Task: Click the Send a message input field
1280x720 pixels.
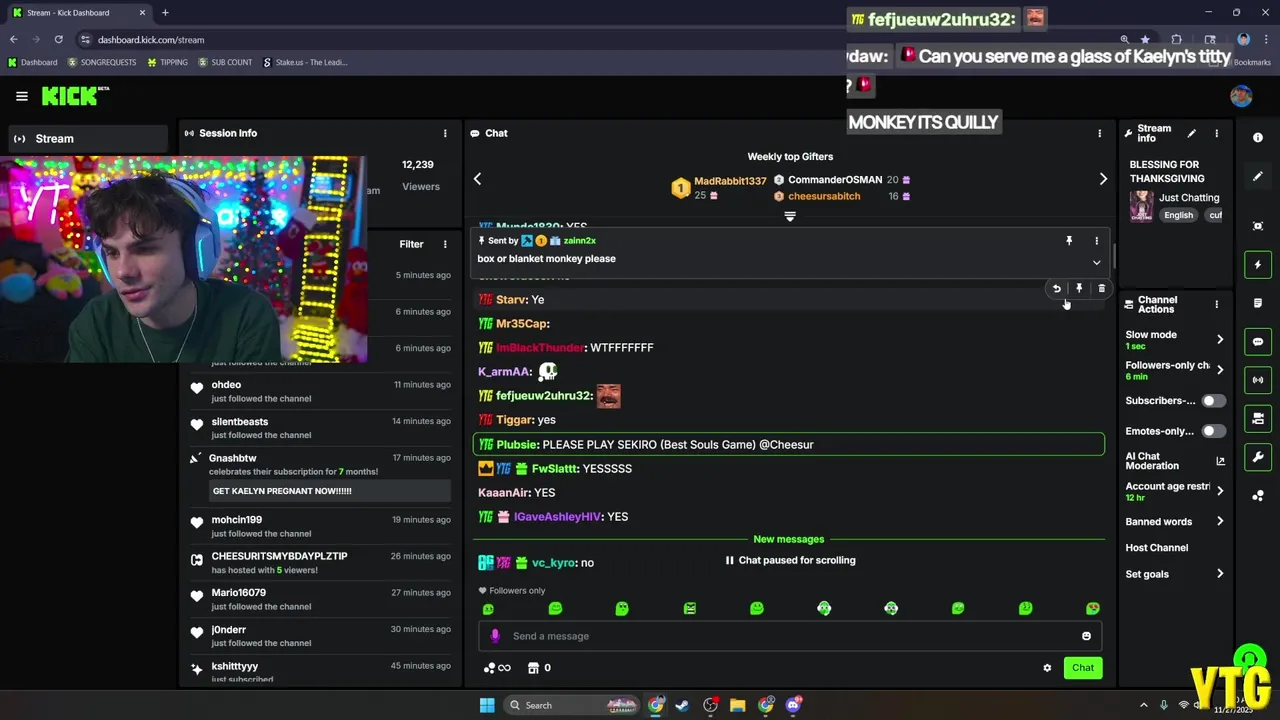Action: 790,636
